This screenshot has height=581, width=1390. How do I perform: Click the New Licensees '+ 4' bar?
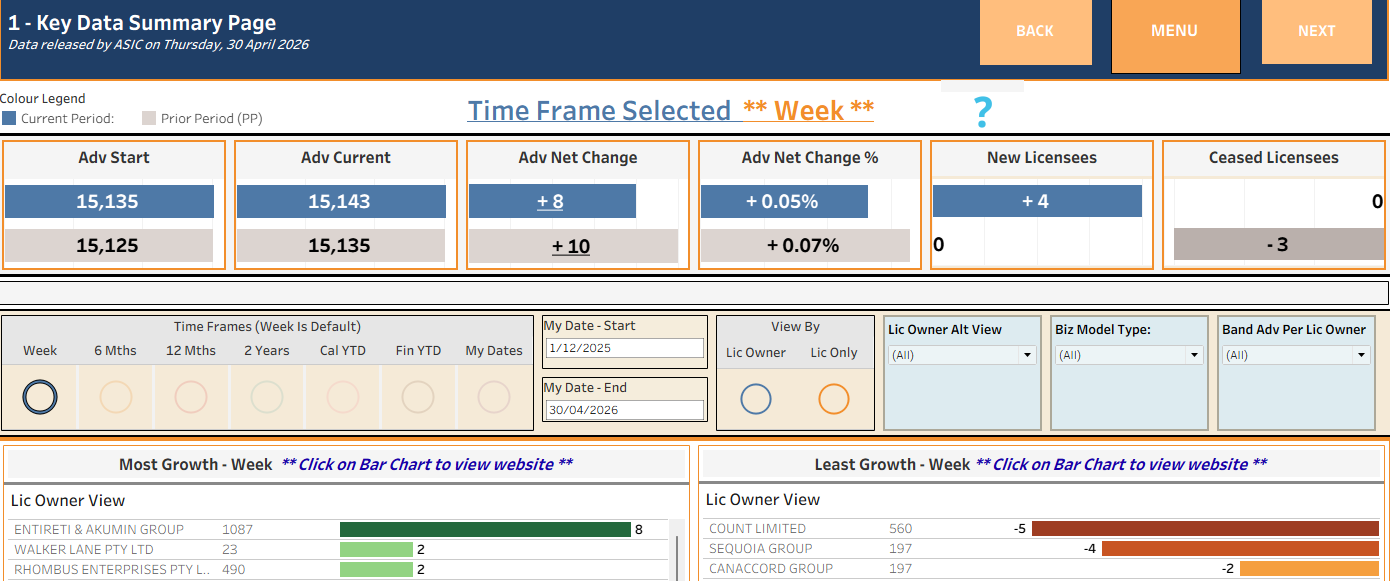(1037, 201)
